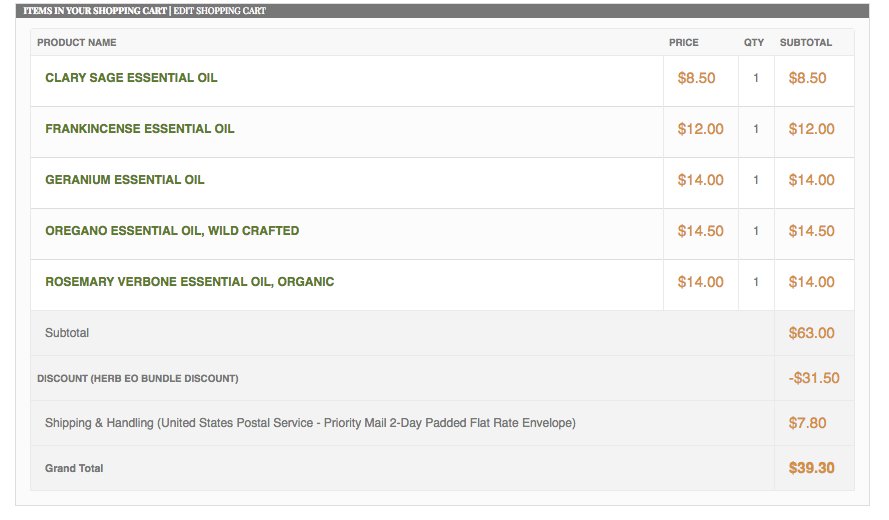This screenshot has height=520, width=889.
Task: Select the Price column header
Action: 683,43
